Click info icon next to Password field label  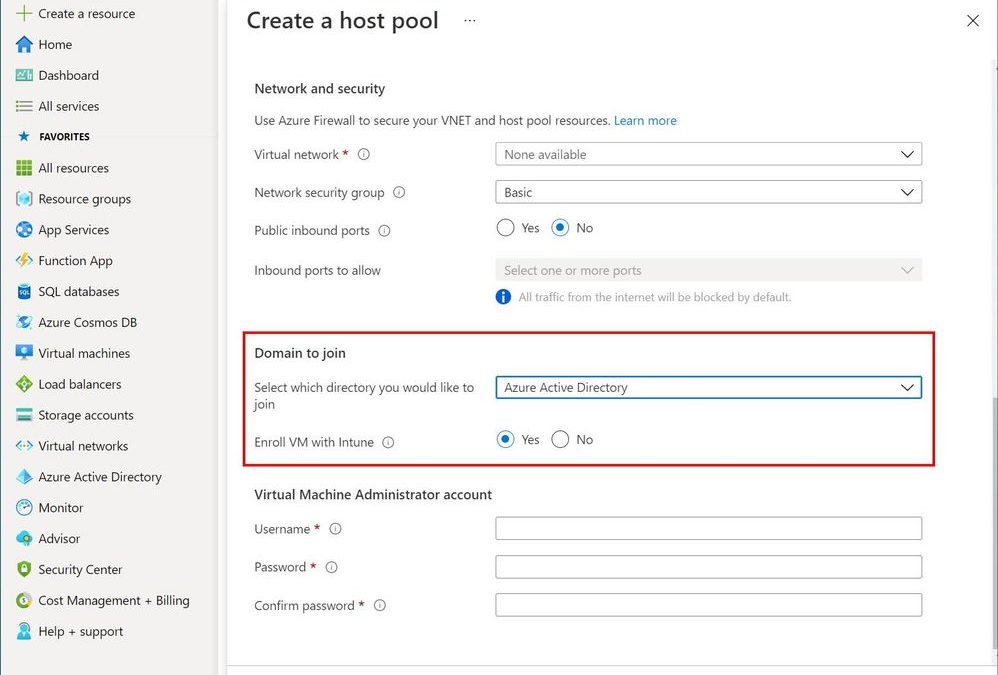tap(332, 567)
